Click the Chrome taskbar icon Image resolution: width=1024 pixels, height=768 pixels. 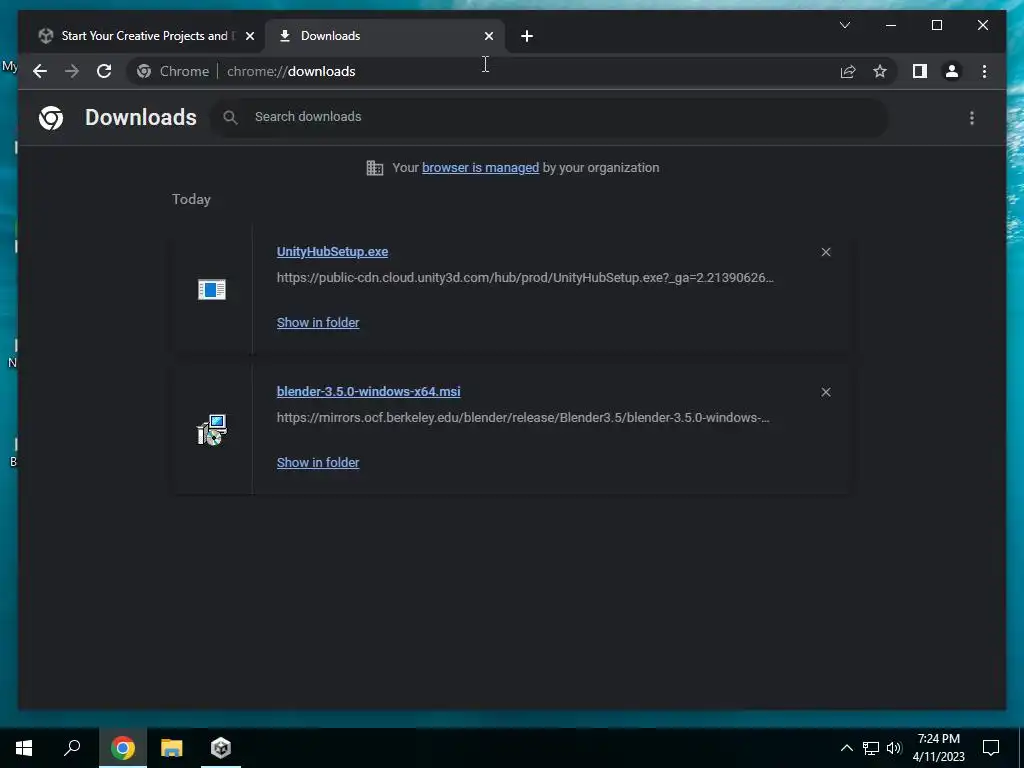tap(123, 748)
